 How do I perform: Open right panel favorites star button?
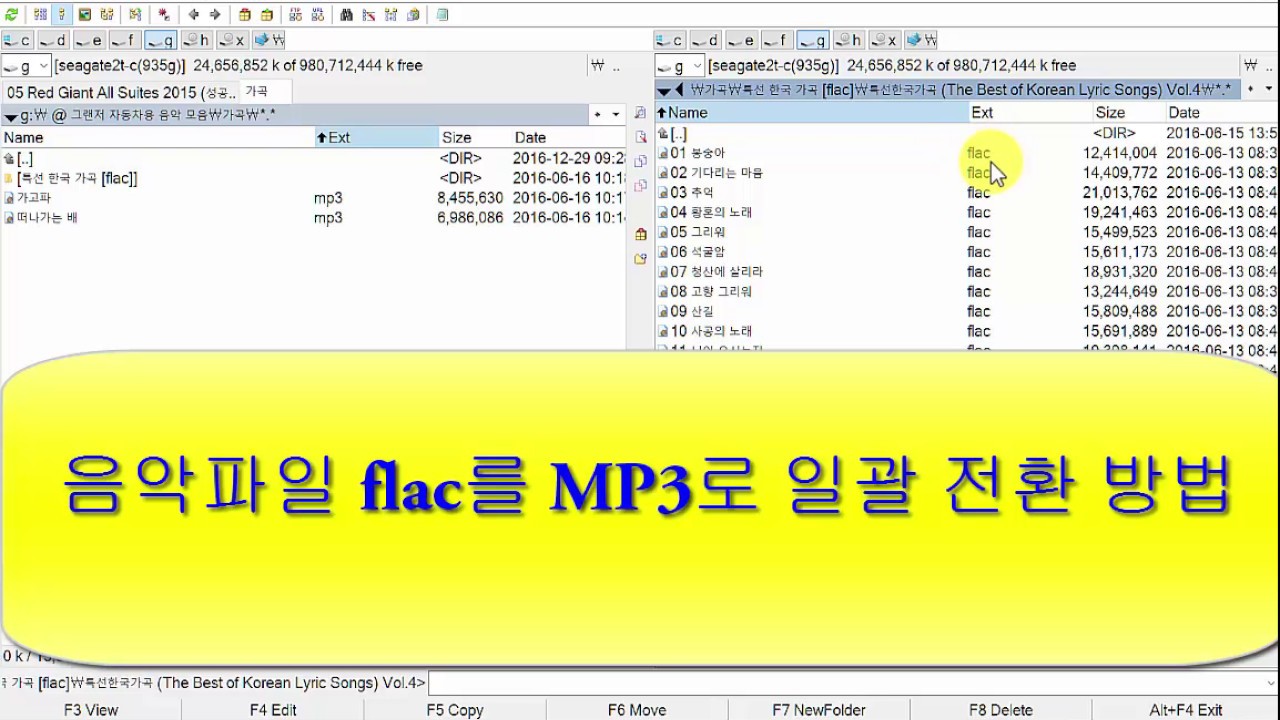[x=1251, y=90]
